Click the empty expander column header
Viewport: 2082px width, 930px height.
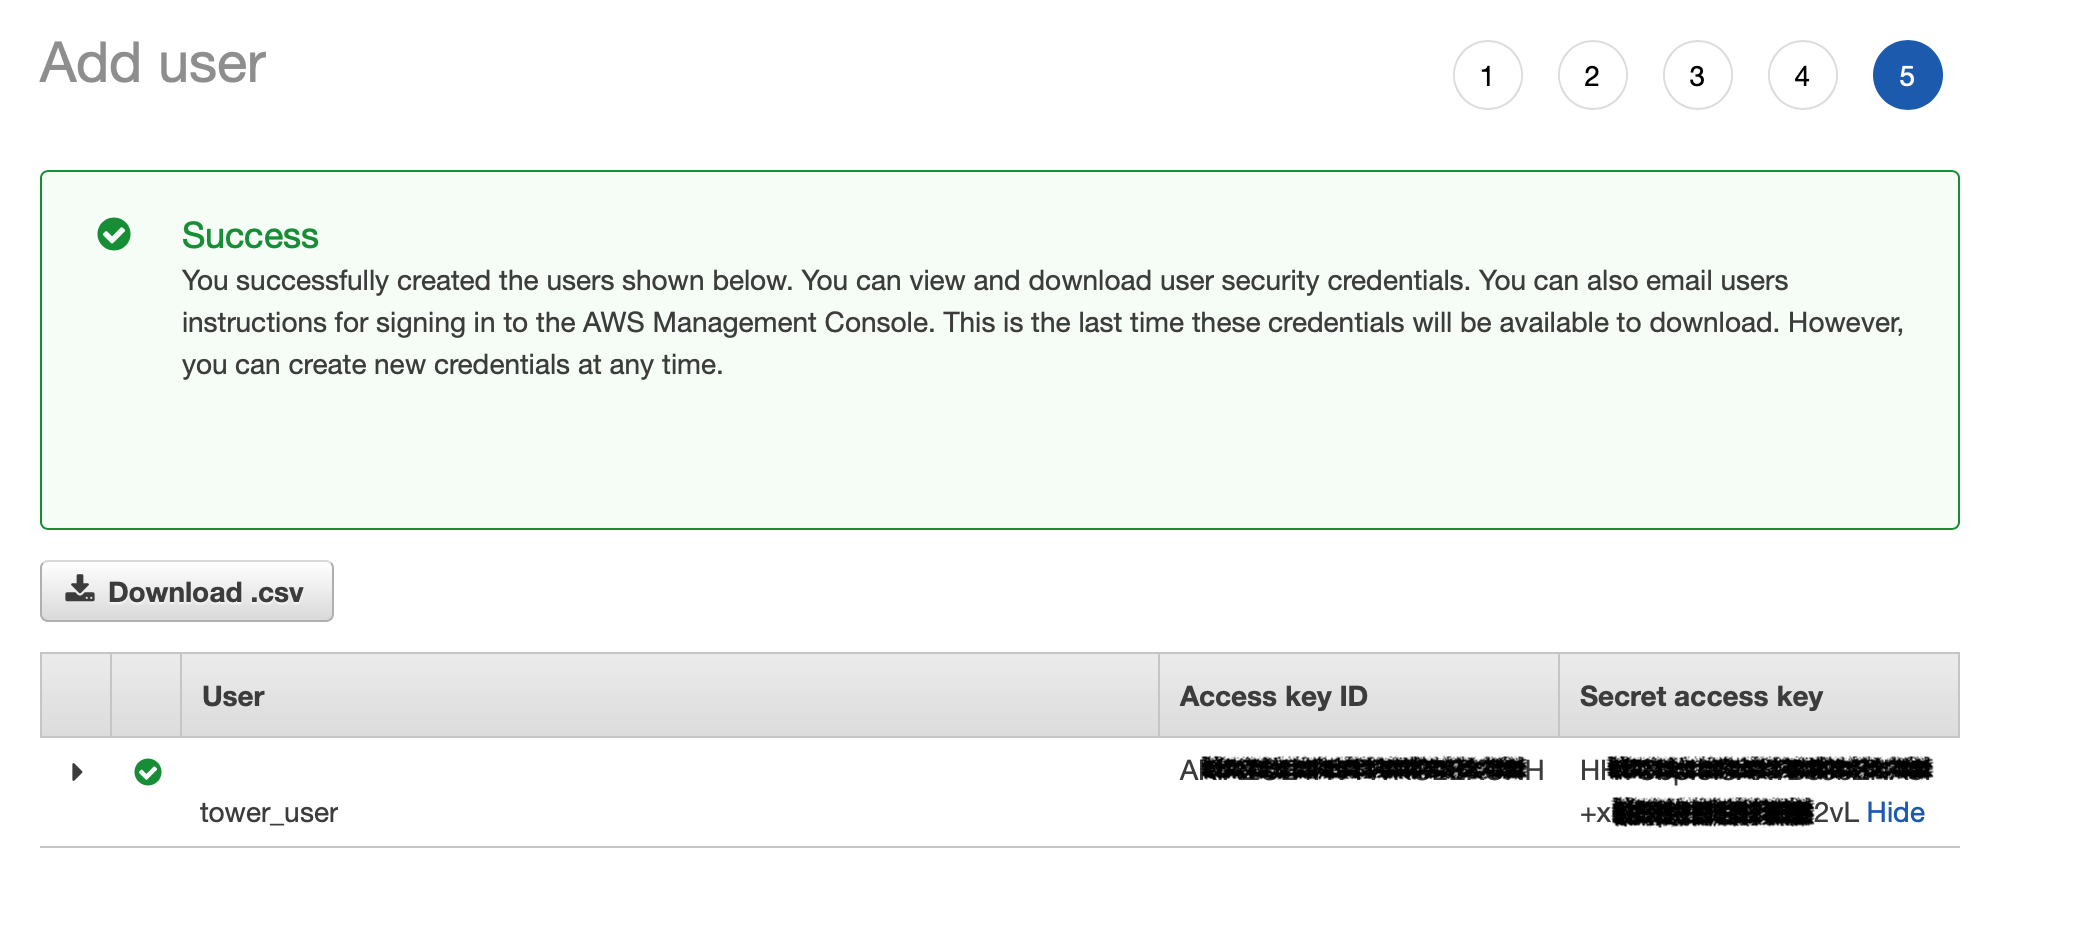(75, 696)
